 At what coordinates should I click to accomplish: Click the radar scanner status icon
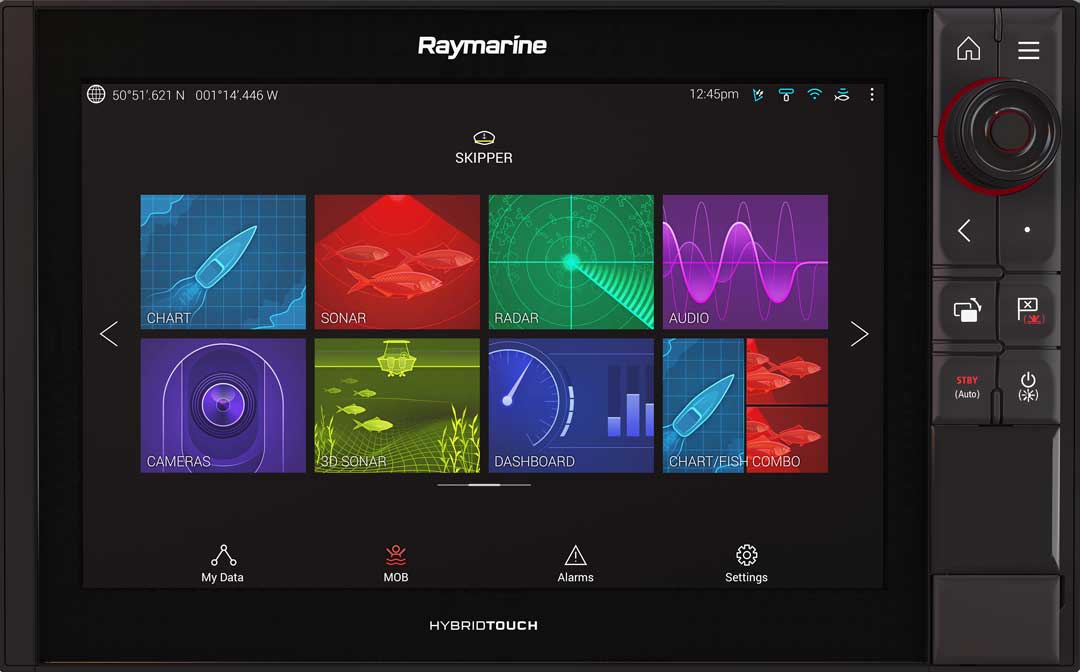tap(786, 95)
